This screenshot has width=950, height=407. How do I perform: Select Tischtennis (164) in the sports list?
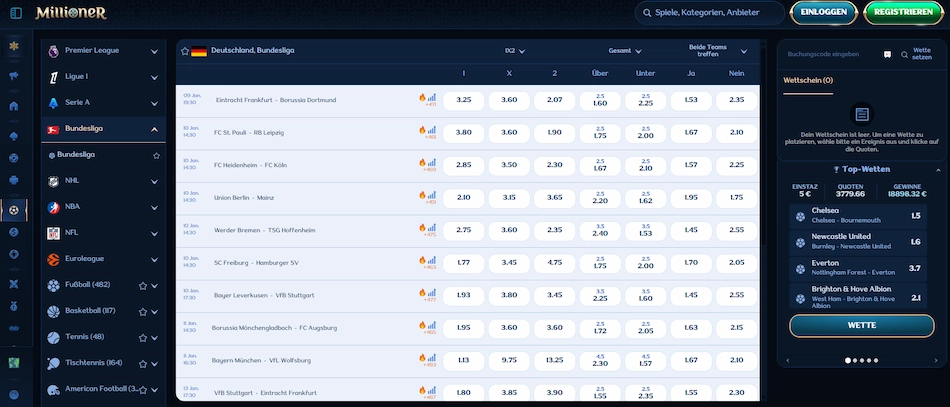(93, 363)
